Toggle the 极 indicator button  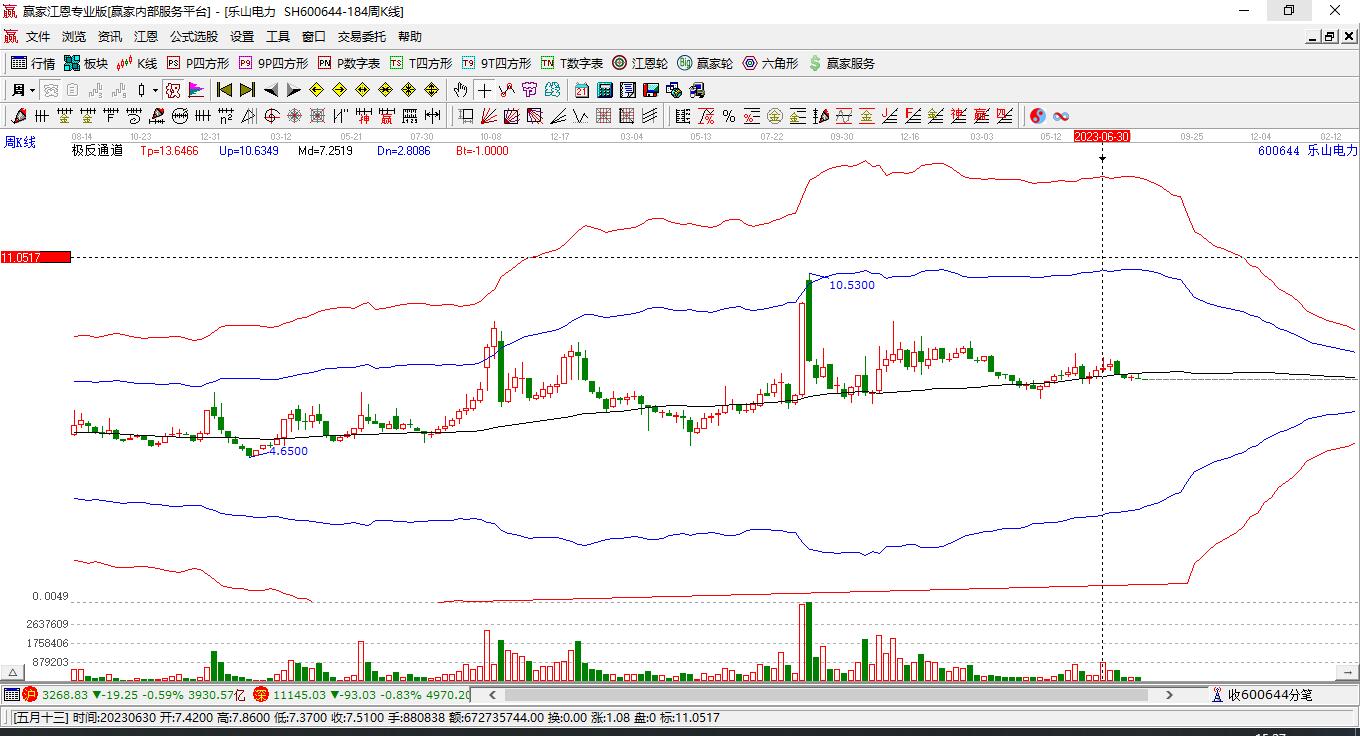(x=173, y=90)
